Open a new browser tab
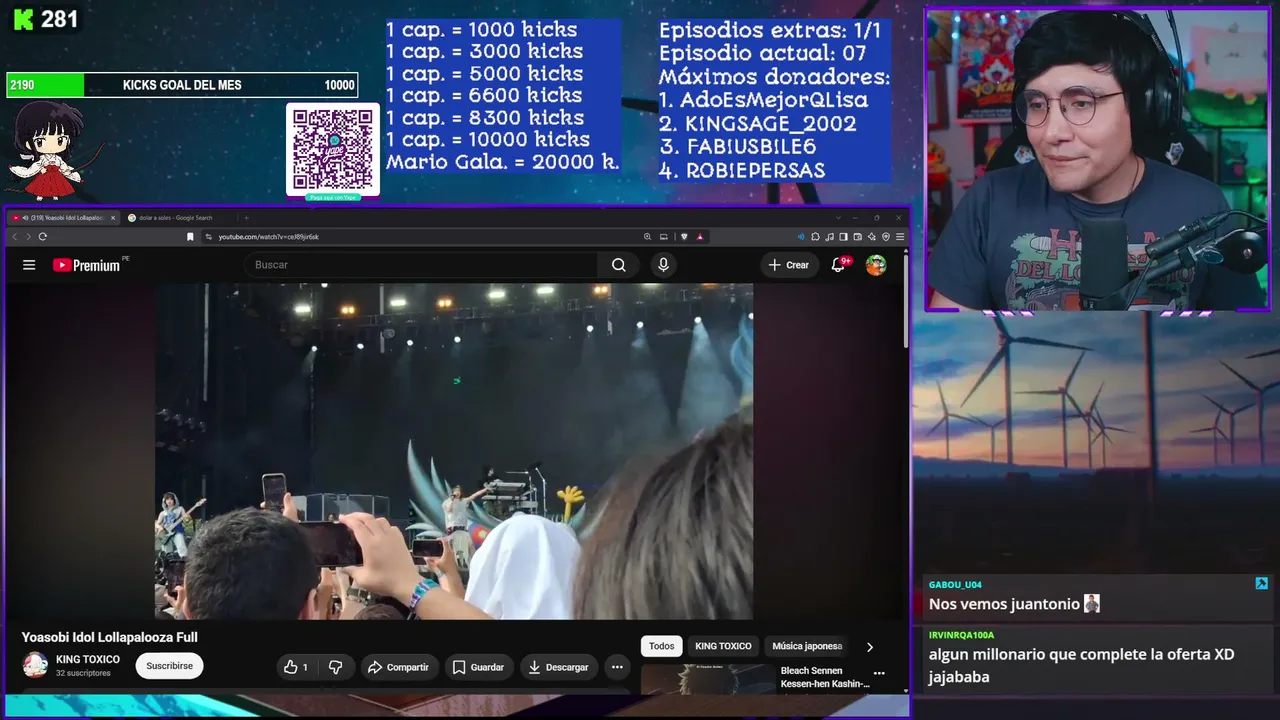This screenshot has width=1280, height=720. coord(248,218)
